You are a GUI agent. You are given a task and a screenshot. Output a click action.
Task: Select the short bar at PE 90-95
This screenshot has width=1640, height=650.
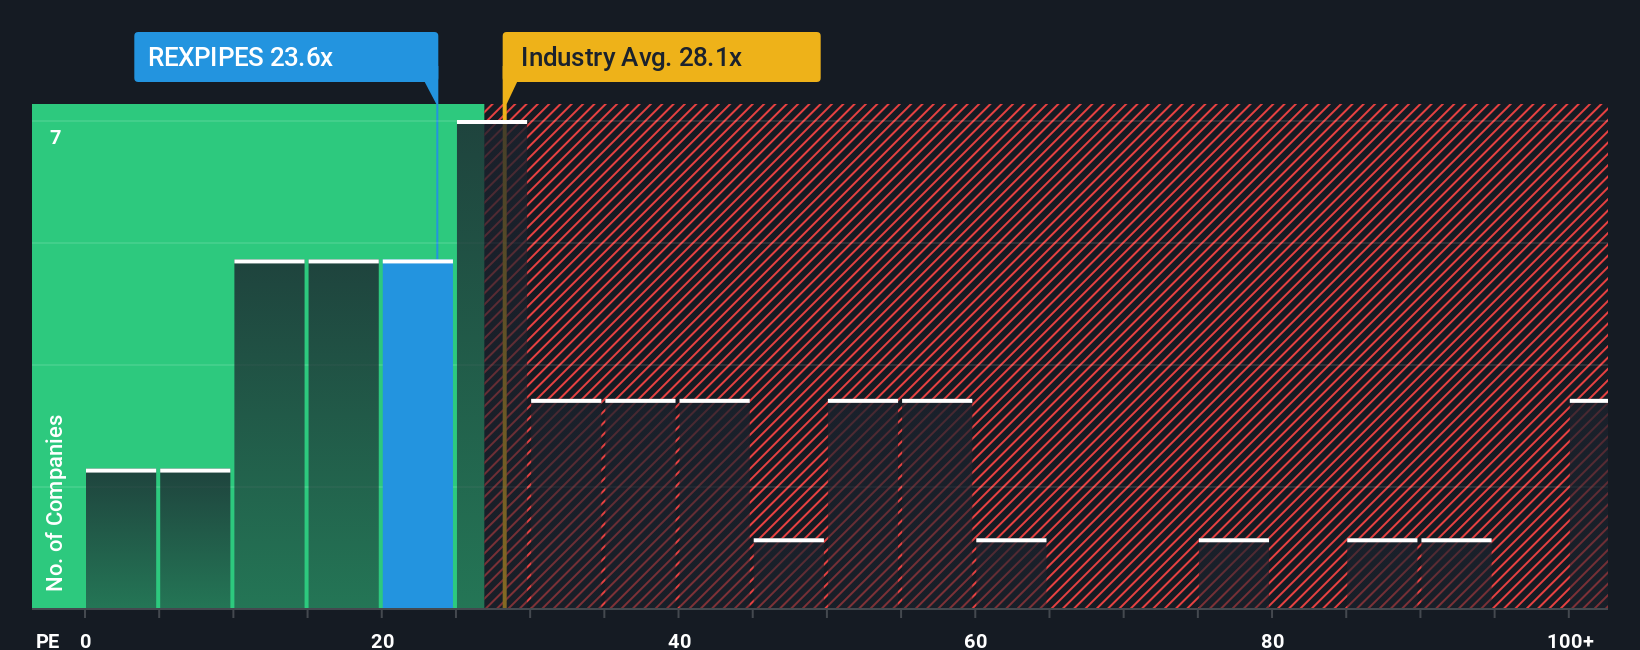point(1456,574)
